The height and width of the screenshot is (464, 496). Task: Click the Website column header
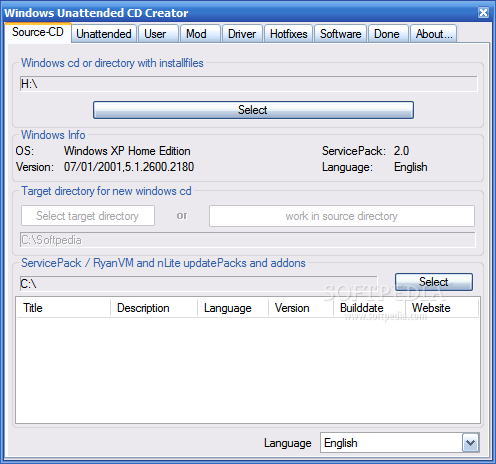pos(442,308)
